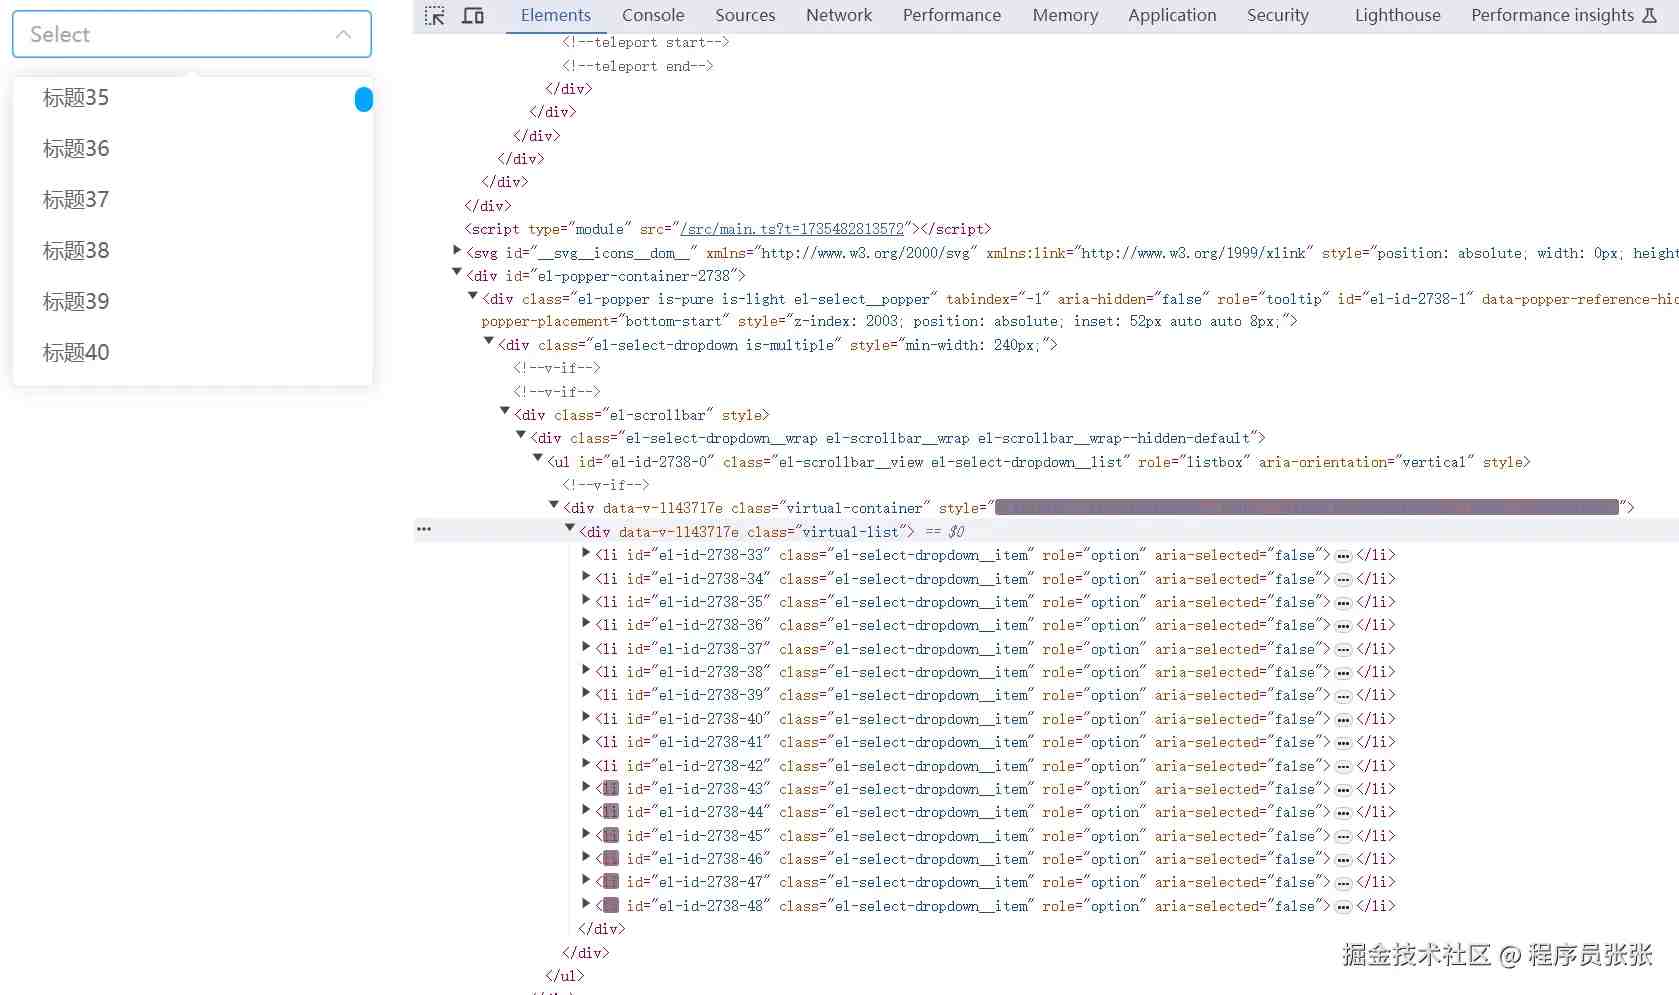
Task: Open the Application tab
Action: coord(1172,15)
